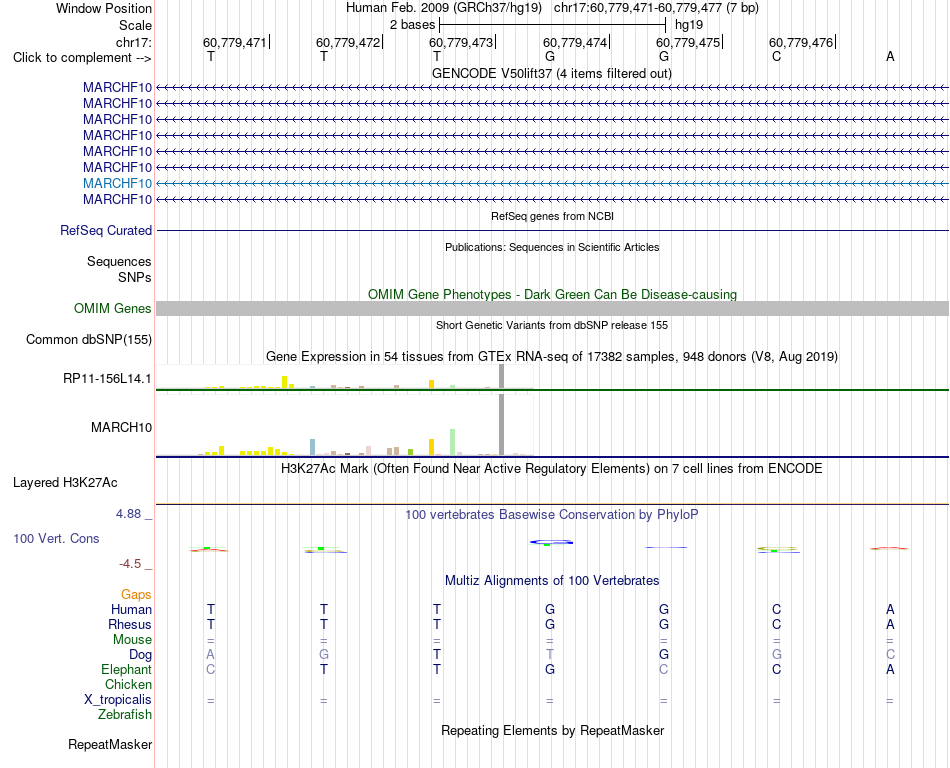Click the "MARCH10" GTEx gene label
This screenshot has height=768, width=950.
121,428
